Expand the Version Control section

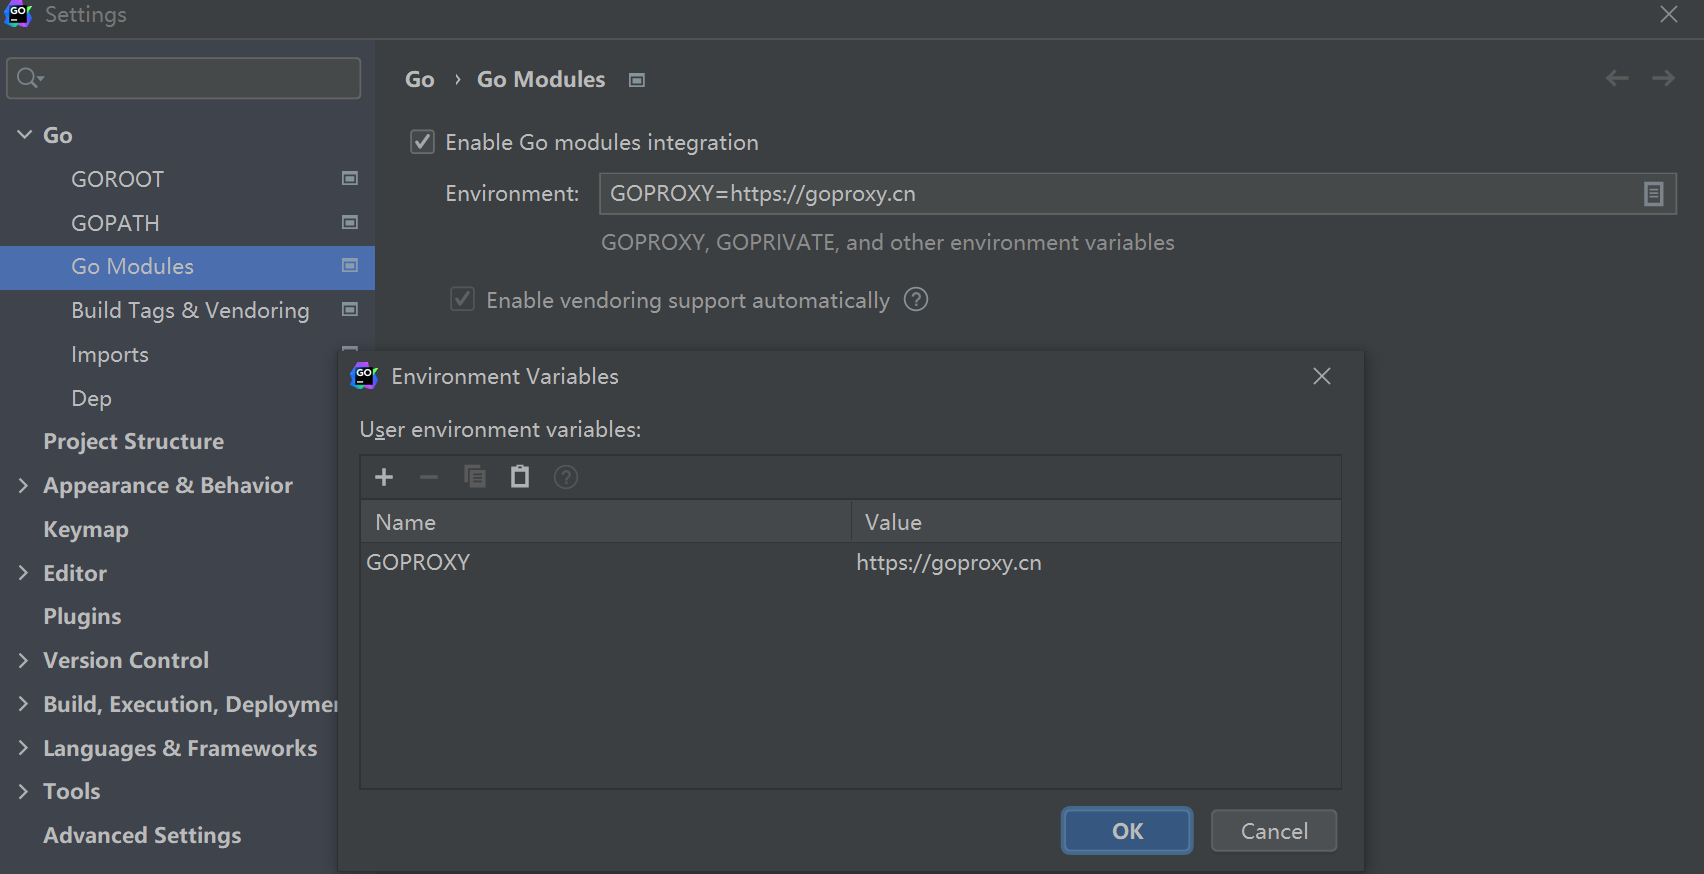pyautogui.click(x=24, y=661)
